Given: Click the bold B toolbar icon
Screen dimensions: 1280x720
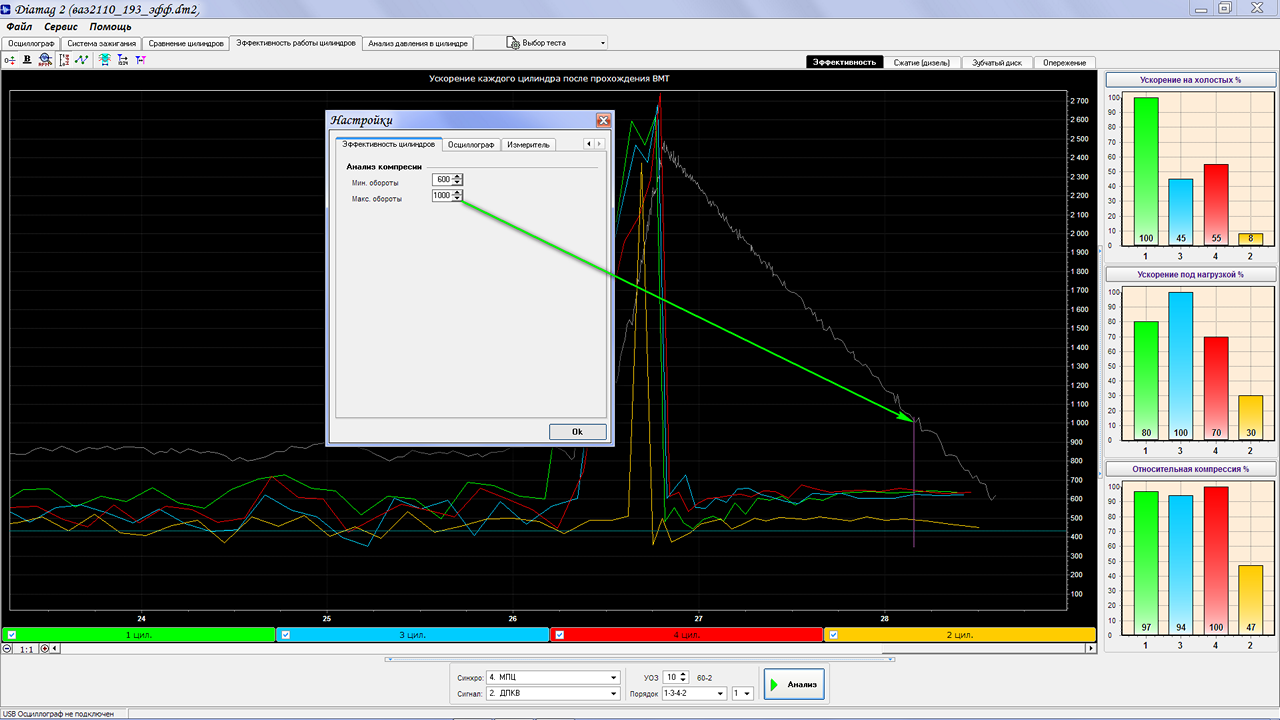Looking at the screenshot, I should [27, 60].
